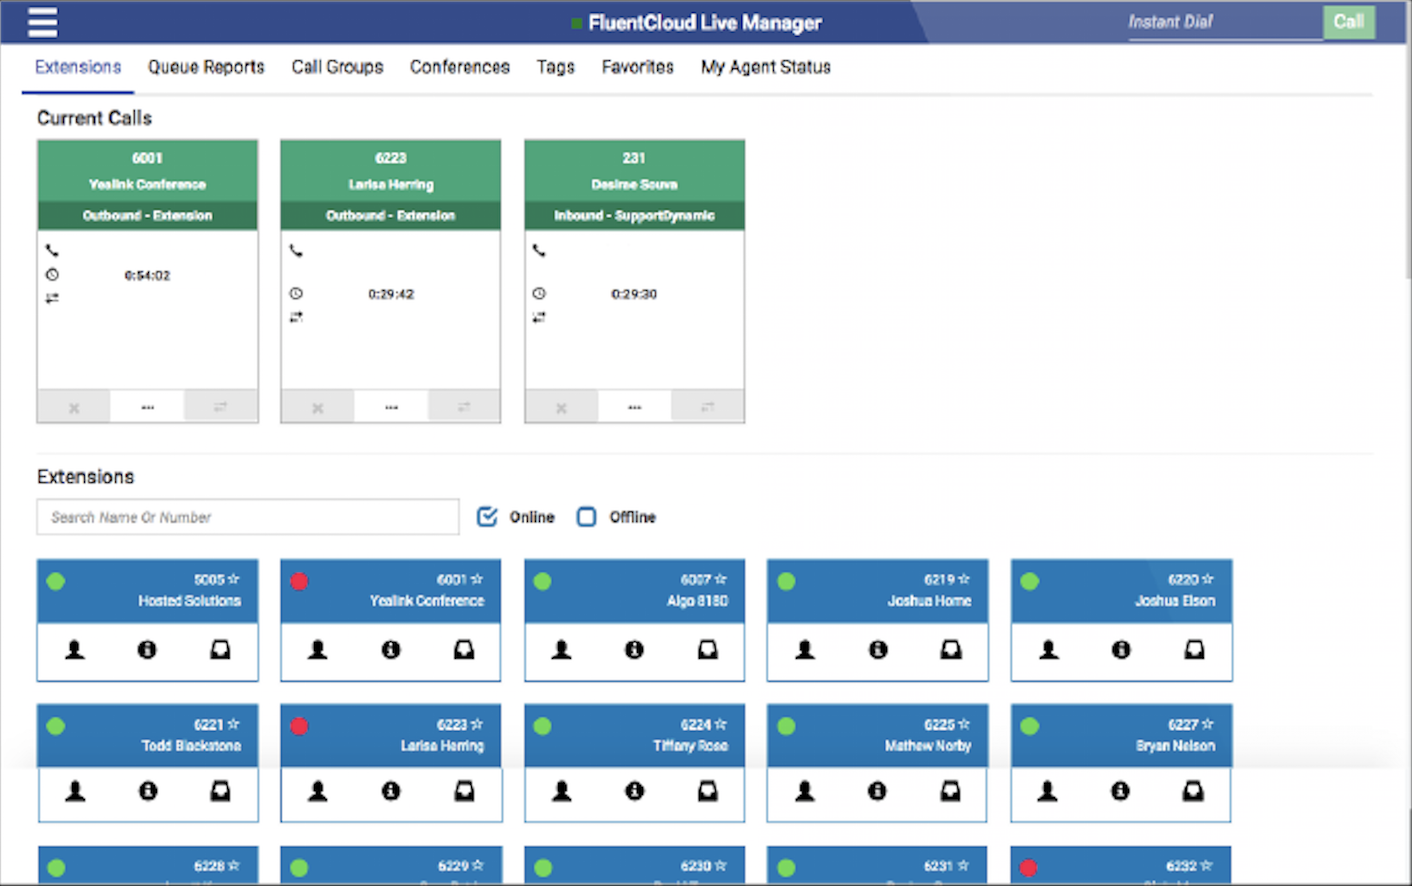Toggle favorite star for extension 6224
The image size is (1412, 886).
point(721,724)
